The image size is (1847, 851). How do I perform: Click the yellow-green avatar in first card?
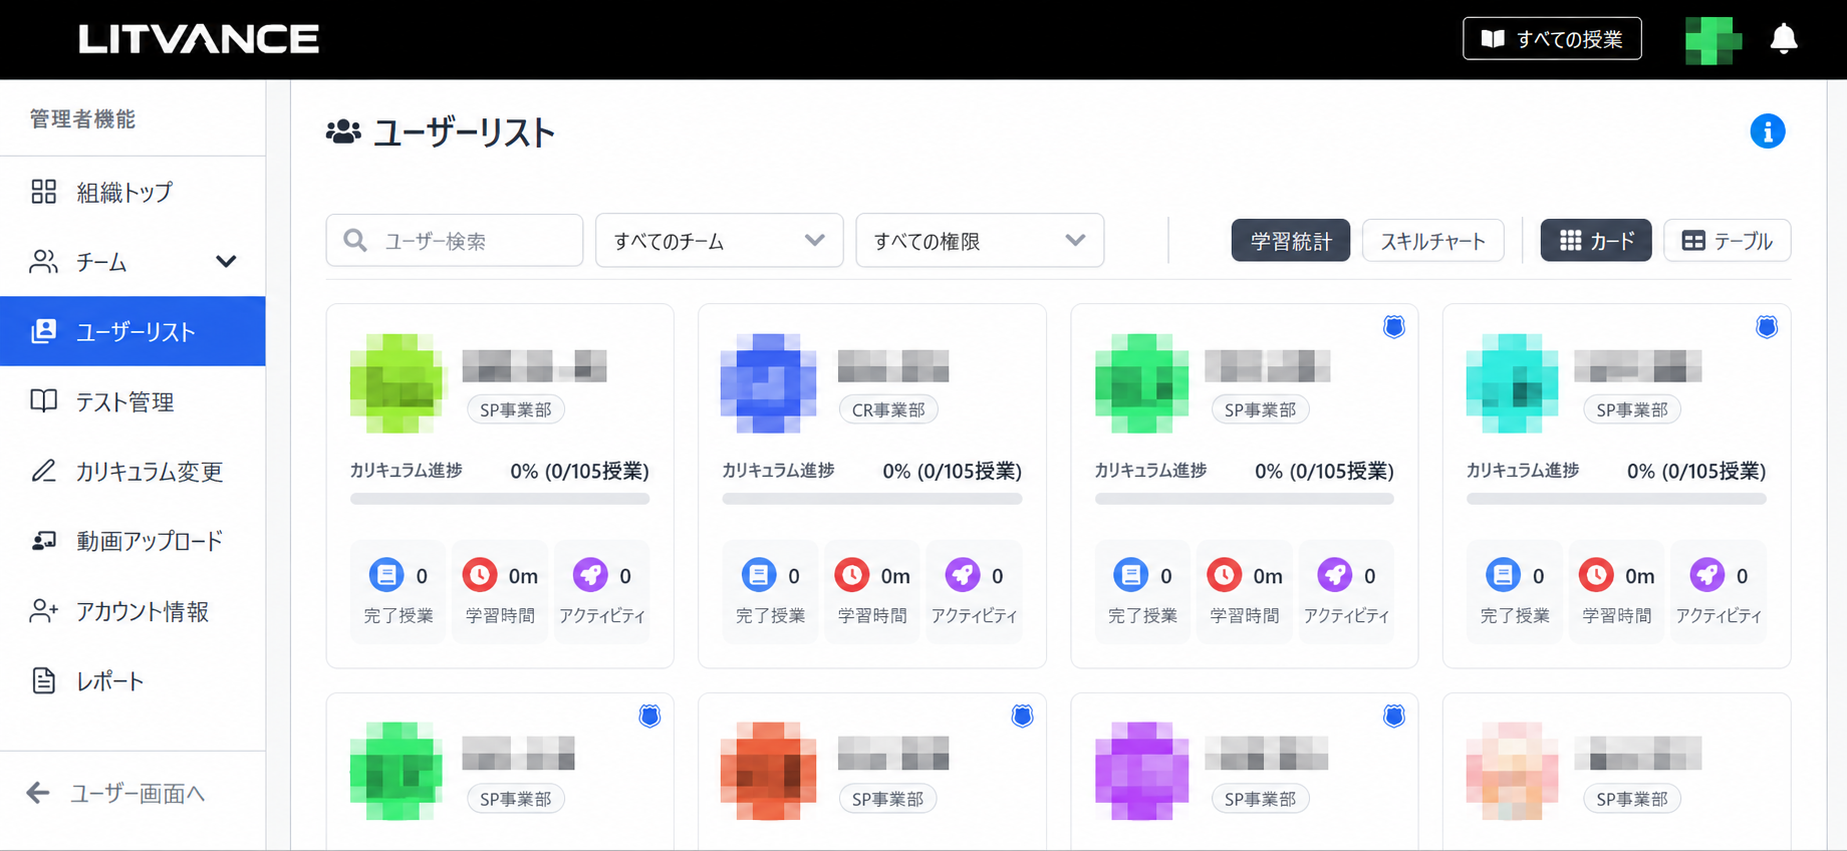click(396, 383)
